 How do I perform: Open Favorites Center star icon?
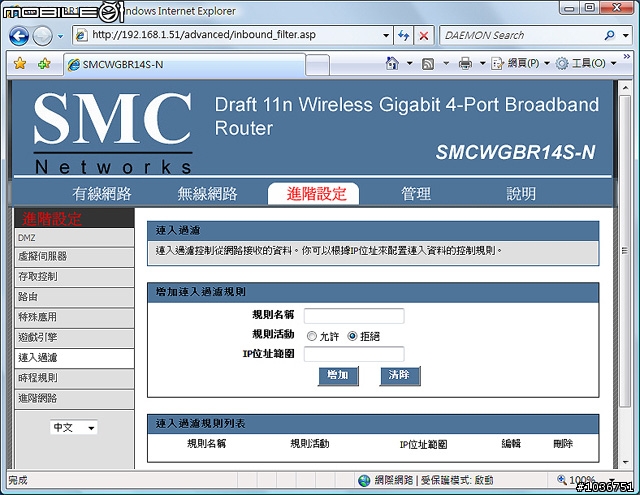click(20, 64)
